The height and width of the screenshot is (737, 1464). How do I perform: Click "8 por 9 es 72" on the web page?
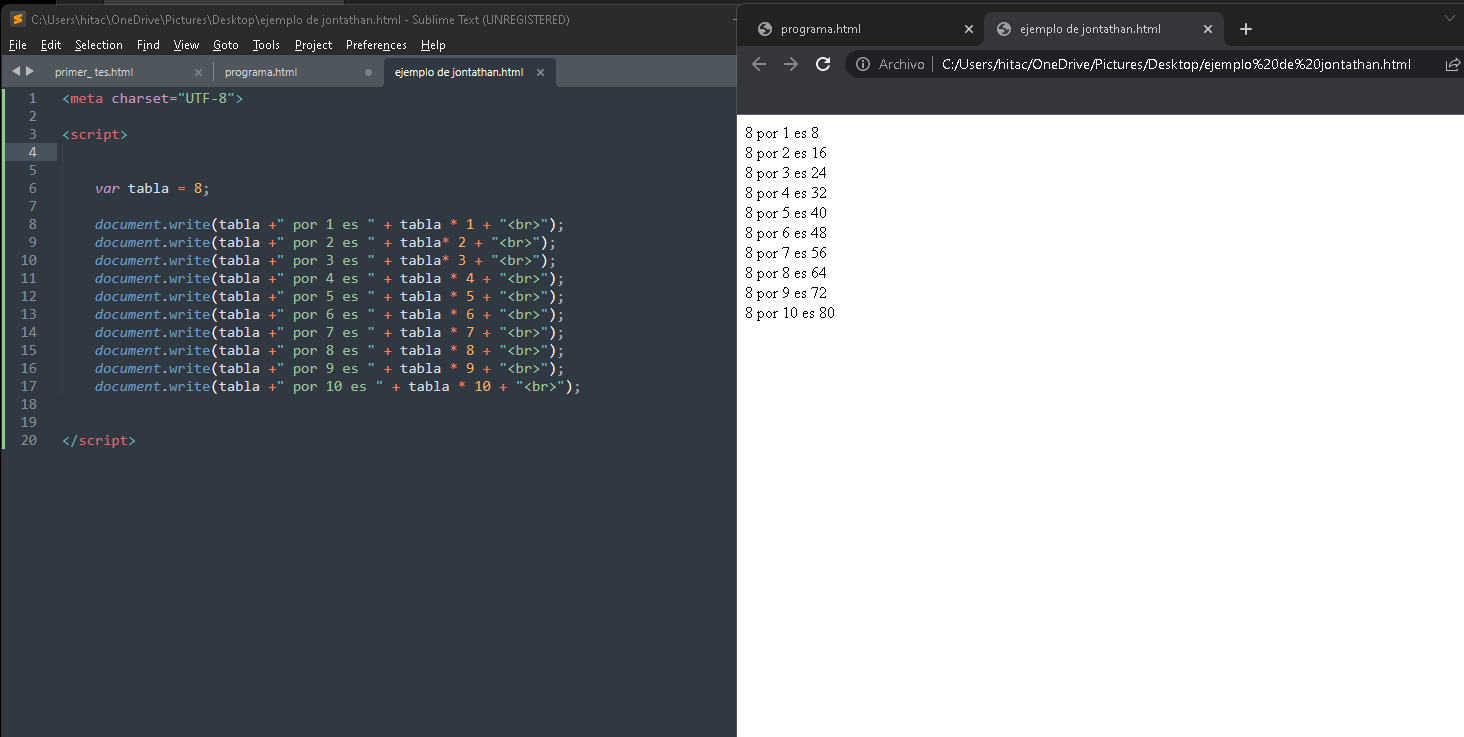(x=786, y=293)
